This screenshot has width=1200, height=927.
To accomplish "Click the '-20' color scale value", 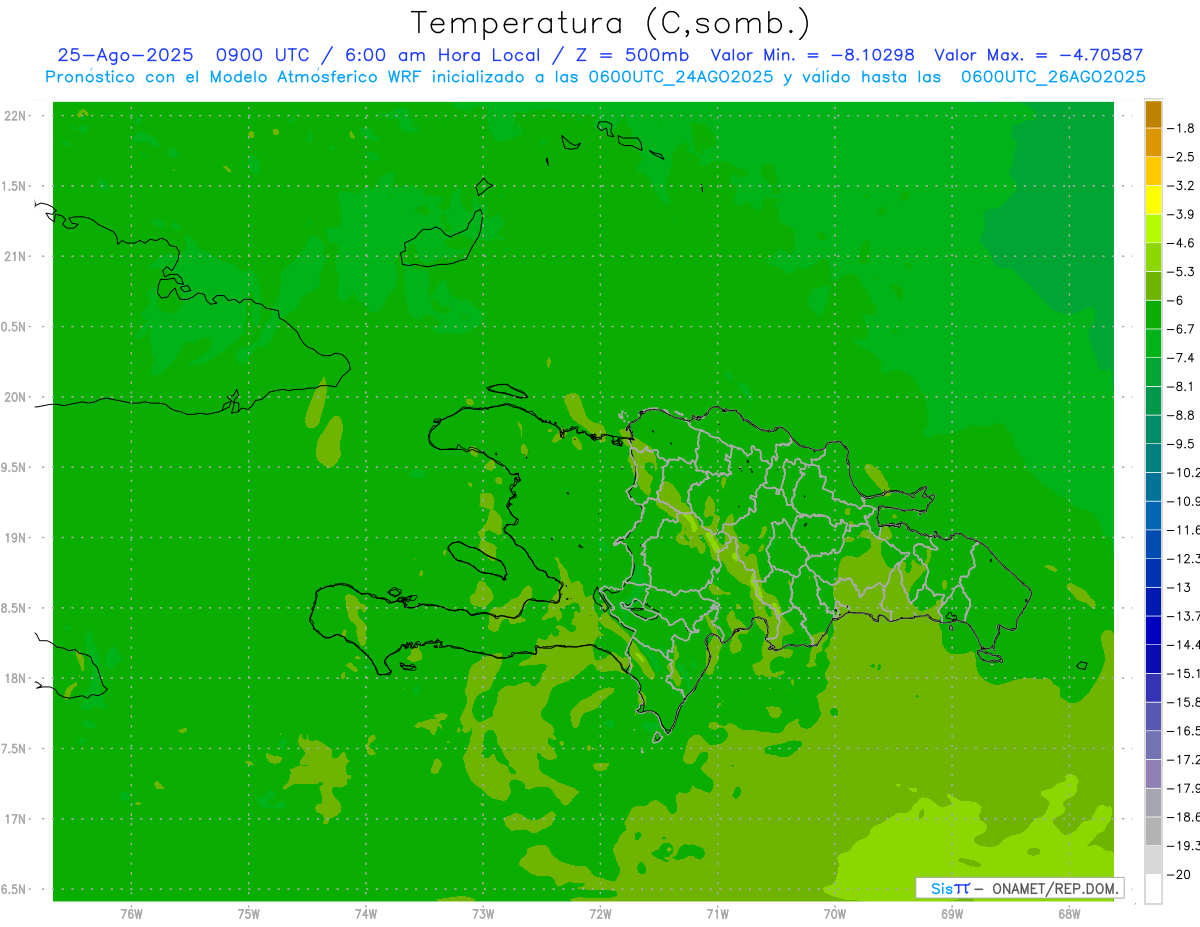I will tap(1178, 874).
